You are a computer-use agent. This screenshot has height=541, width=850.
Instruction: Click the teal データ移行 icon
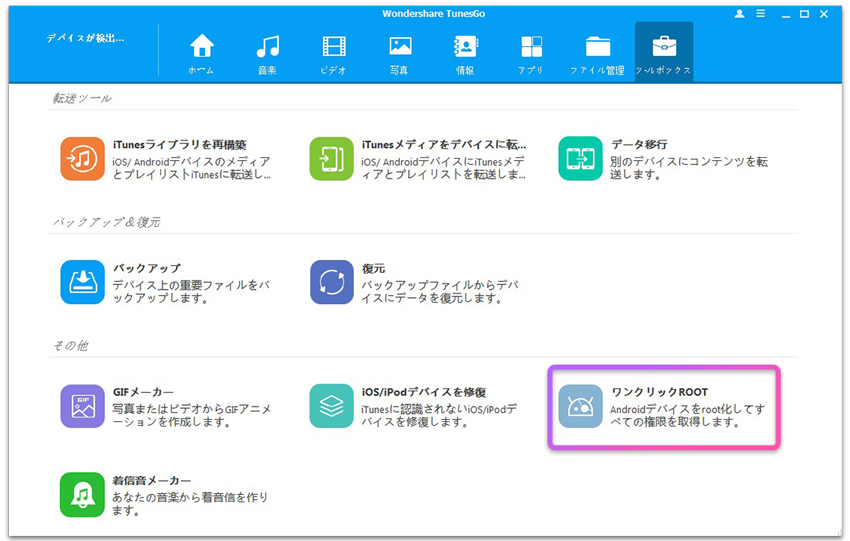(x=581, y=159)
